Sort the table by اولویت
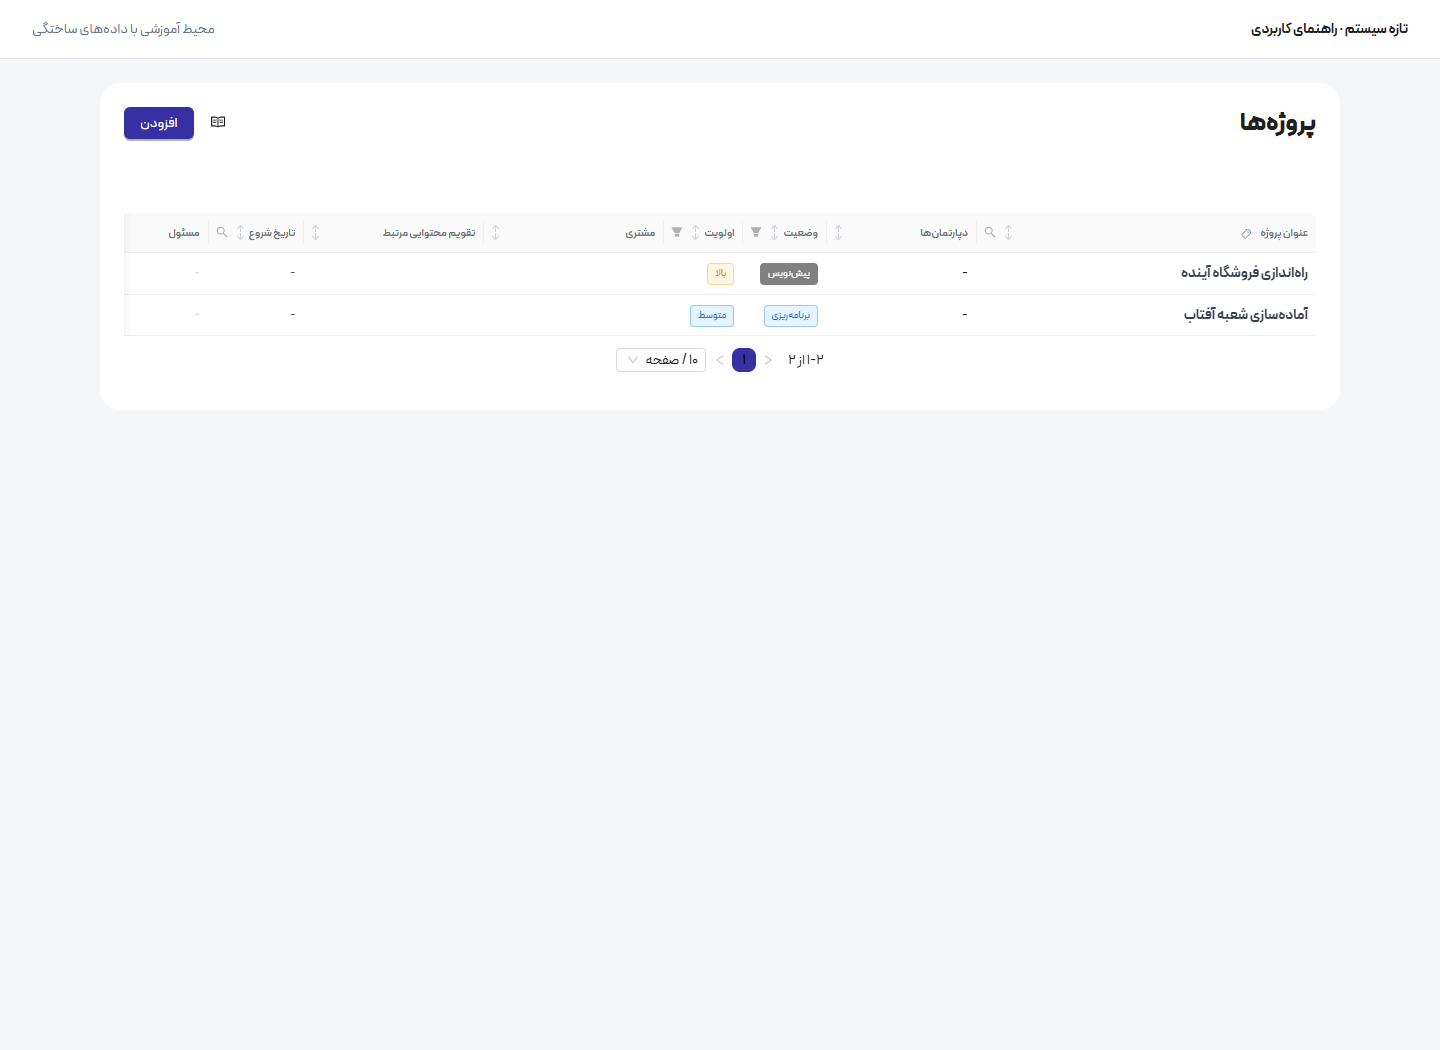 pos(695,232)
